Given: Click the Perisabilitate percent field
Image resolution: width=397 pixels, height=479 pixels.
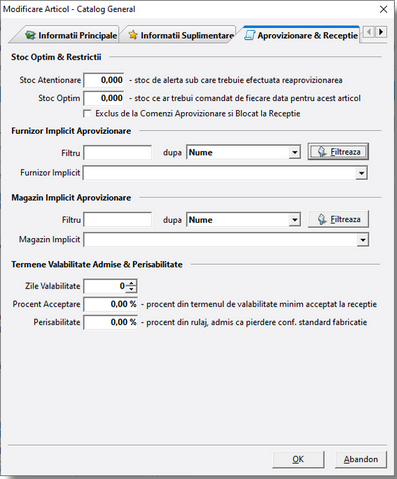Looking at the screenshot, I should [110, 322].
